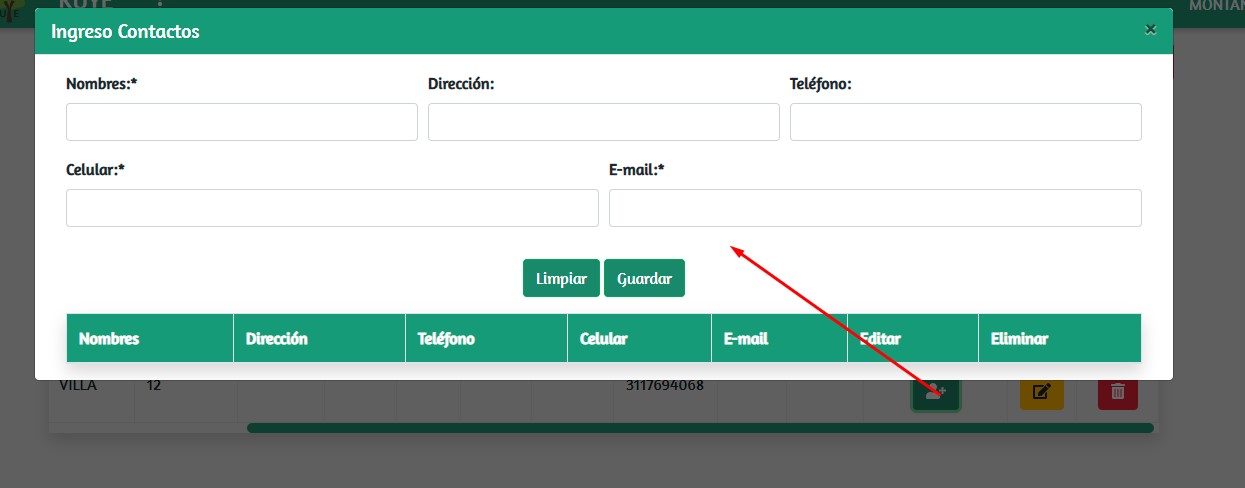The height and width of the screenshot is (488, 1245).
Task: Click the E-mail table column header
Action: (x=746, y=338)
